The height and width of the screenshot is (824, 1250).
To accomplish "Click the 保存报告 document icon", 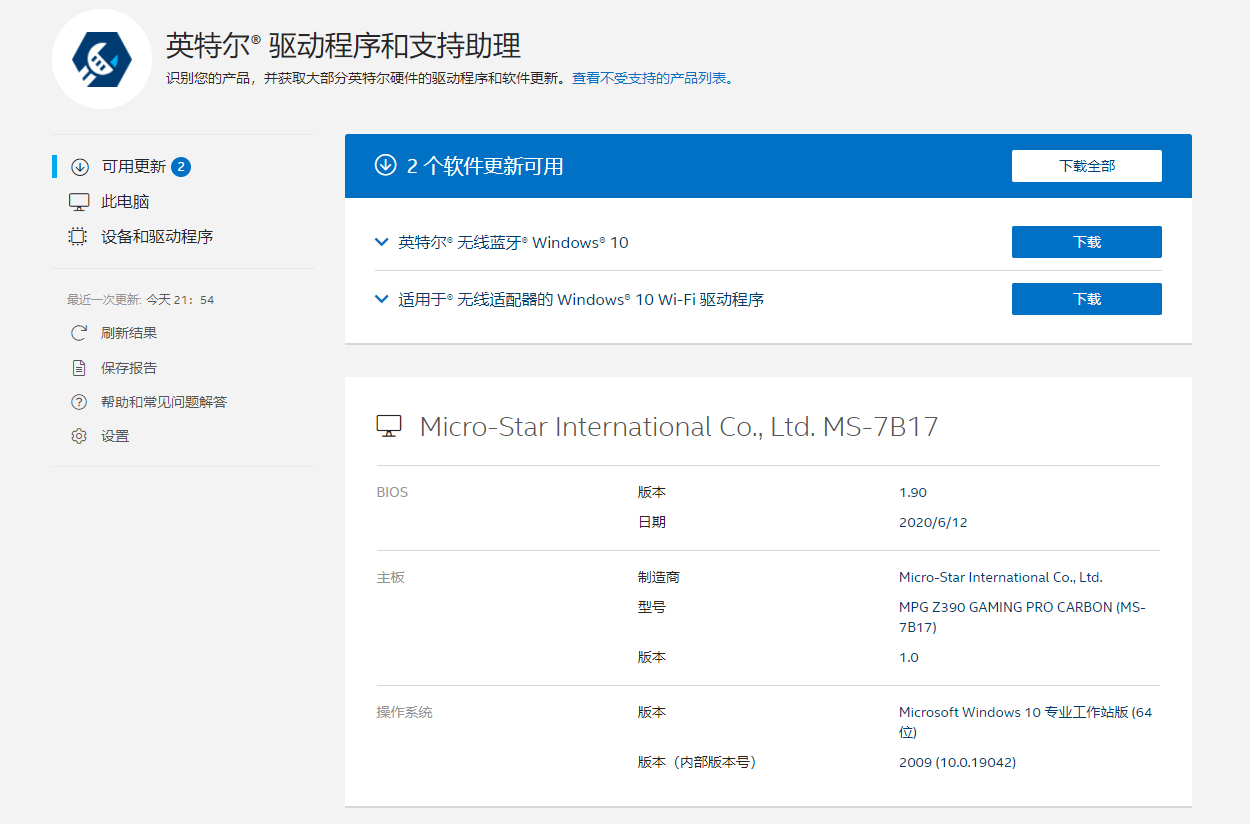I will point(79,367).
